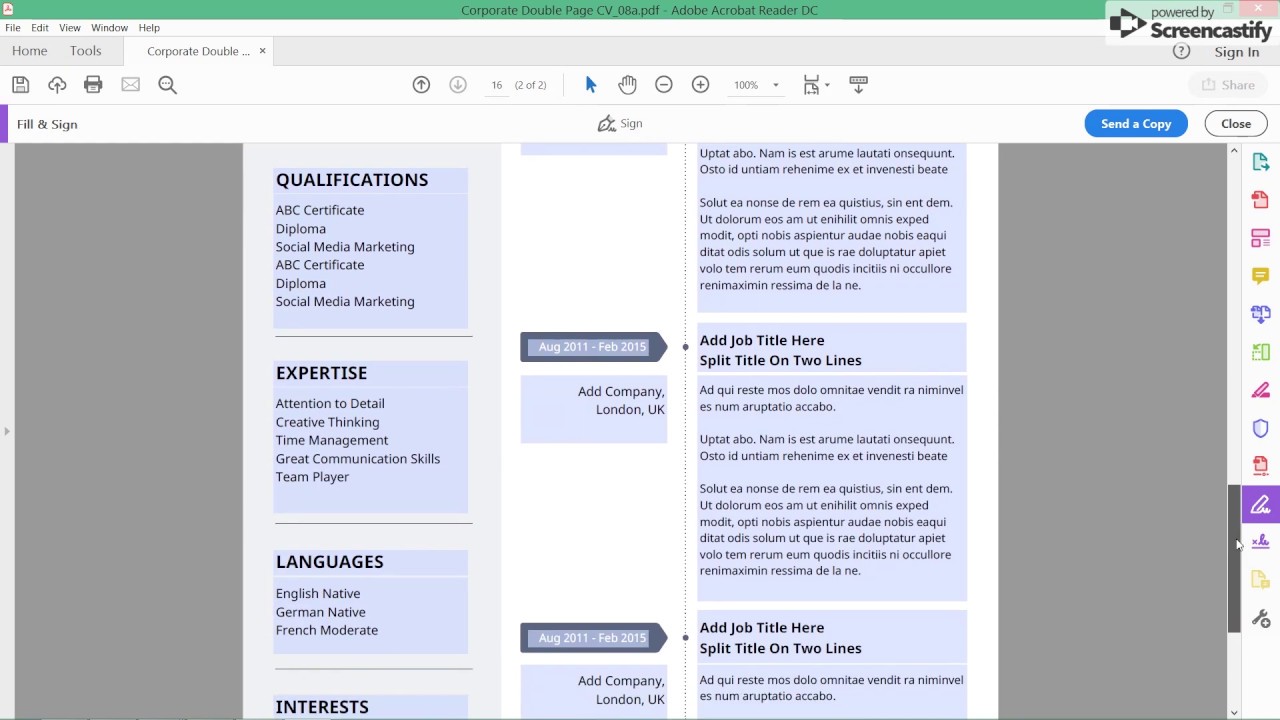The width and height of the screenshot is (1280, 720).
Task: Go to the next page arrow
Action: click(x=458, y=85)
